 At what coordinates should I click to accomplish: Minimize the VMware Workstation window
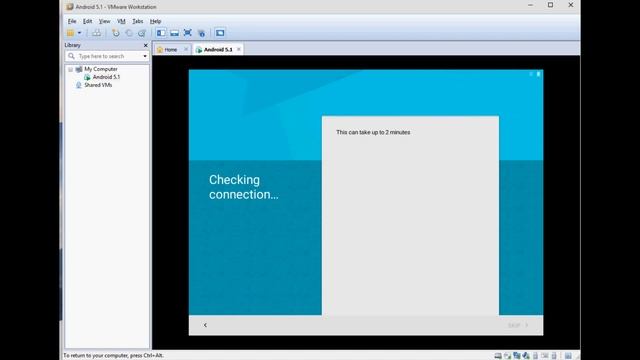530,5
